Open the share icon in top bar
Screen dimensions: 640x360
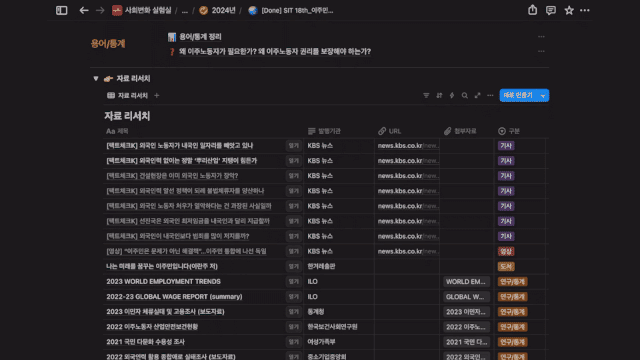point(532,10)
